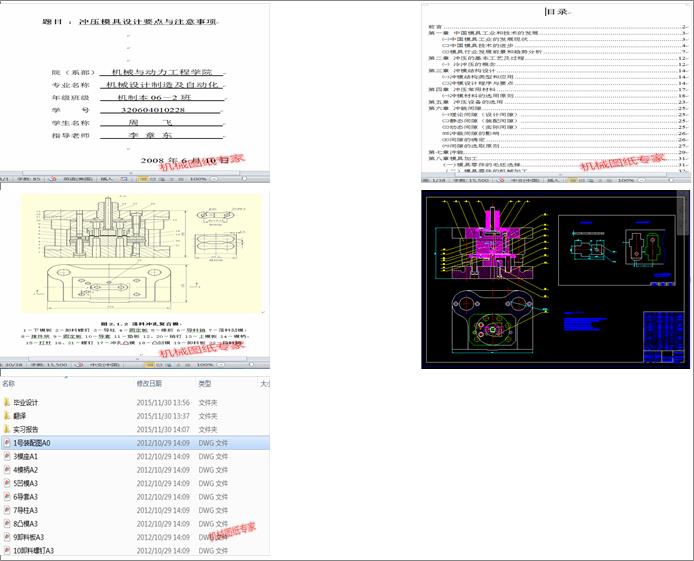
Task: Select folder name 翻译
Action: tap(19, 416)
